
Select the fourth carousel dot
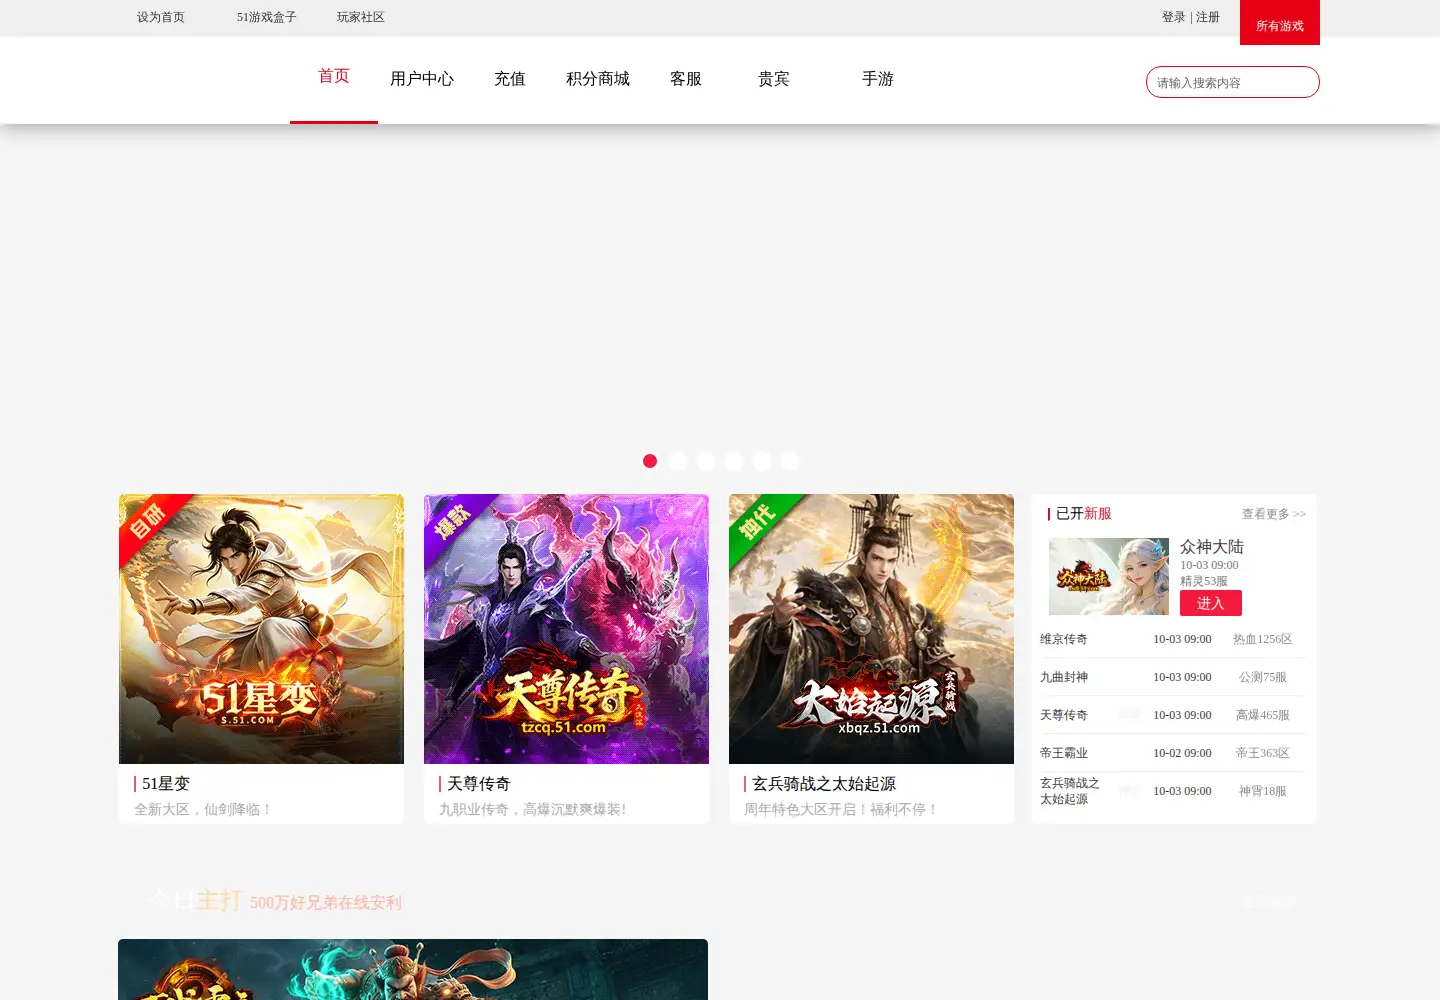point(734,461)
